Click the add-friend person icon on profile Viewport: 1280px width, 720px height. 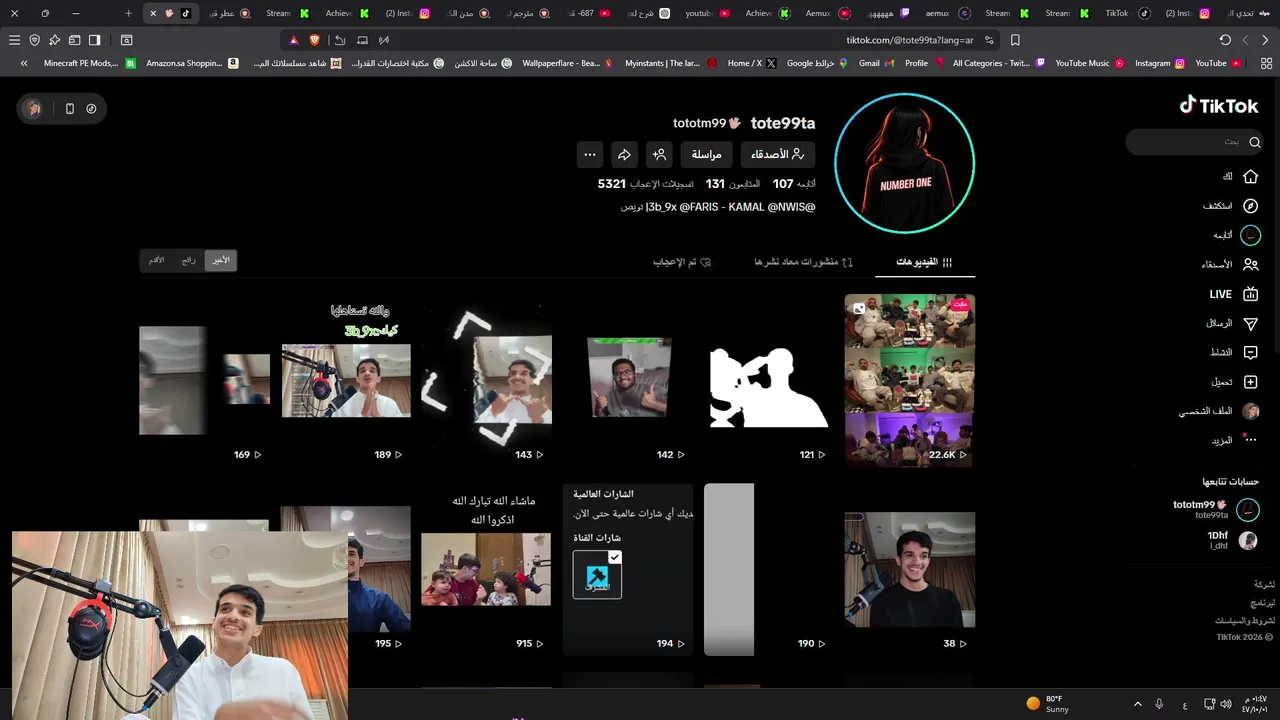click(x=659, y=154)
